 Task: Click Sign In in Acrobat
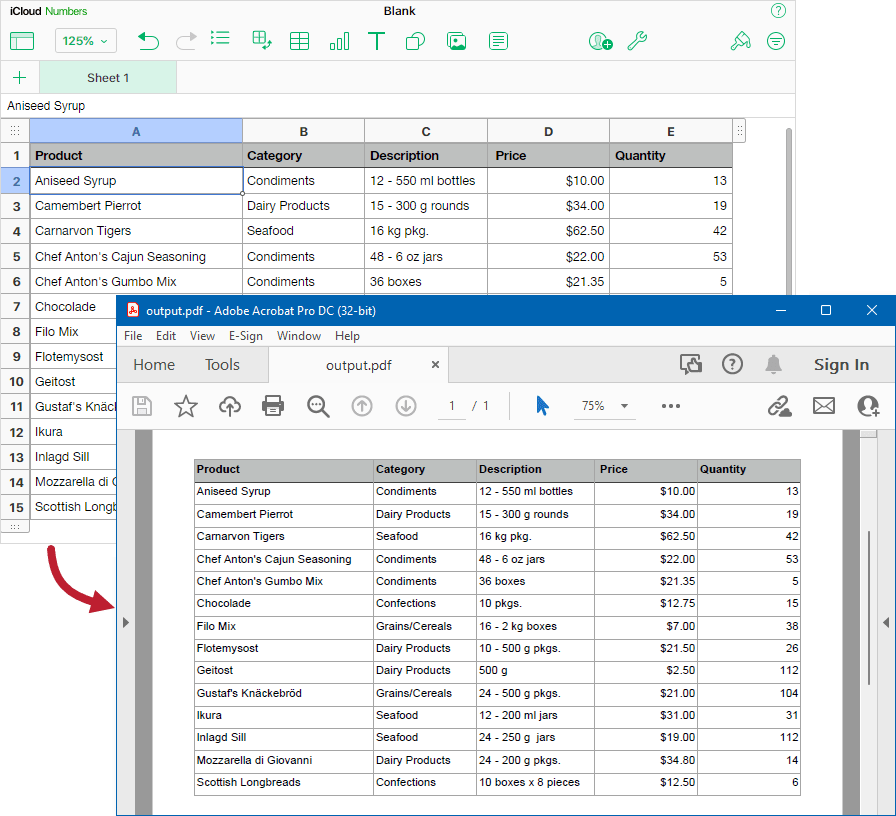pyautogui.click(x=841, y=365)
